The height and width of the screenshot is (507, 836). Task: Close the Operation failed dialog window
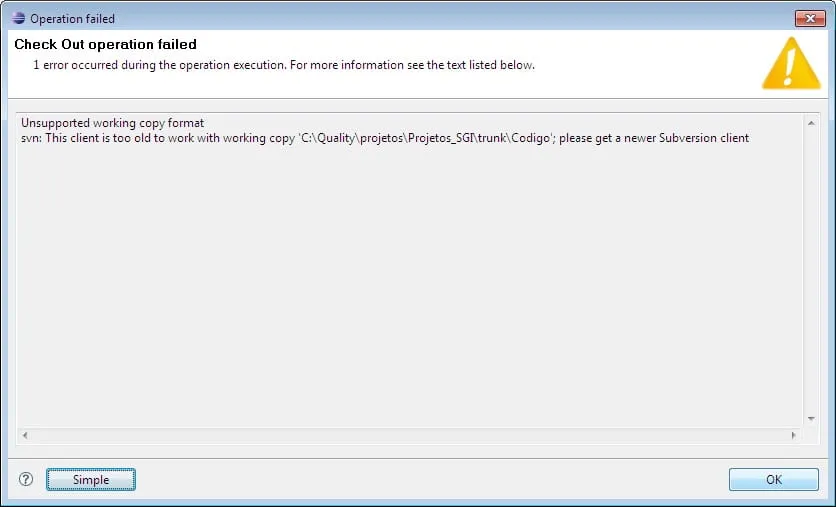(x=808, y=18)
